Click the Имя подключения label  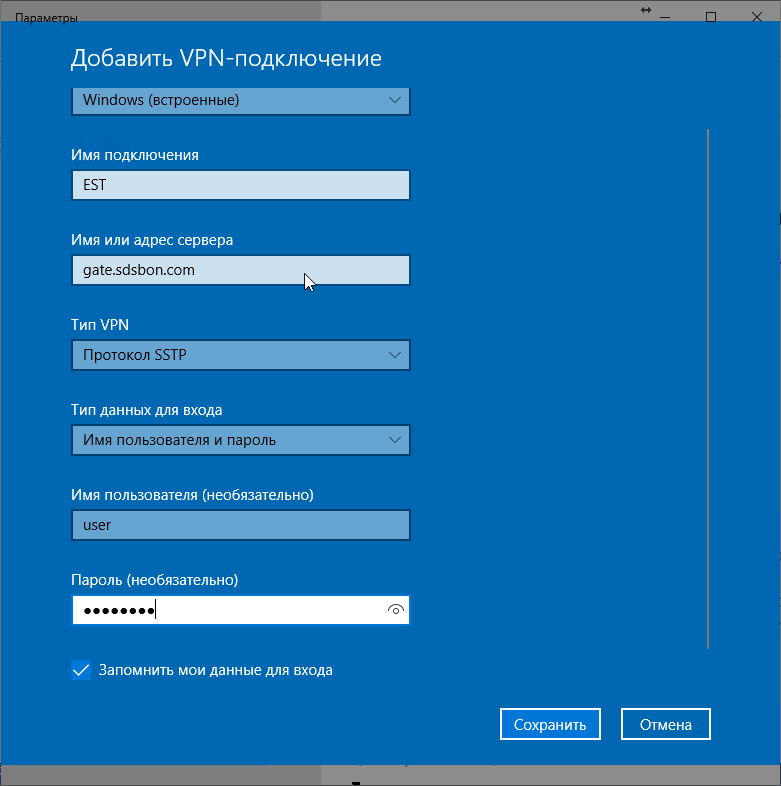(x=135, y=155)
